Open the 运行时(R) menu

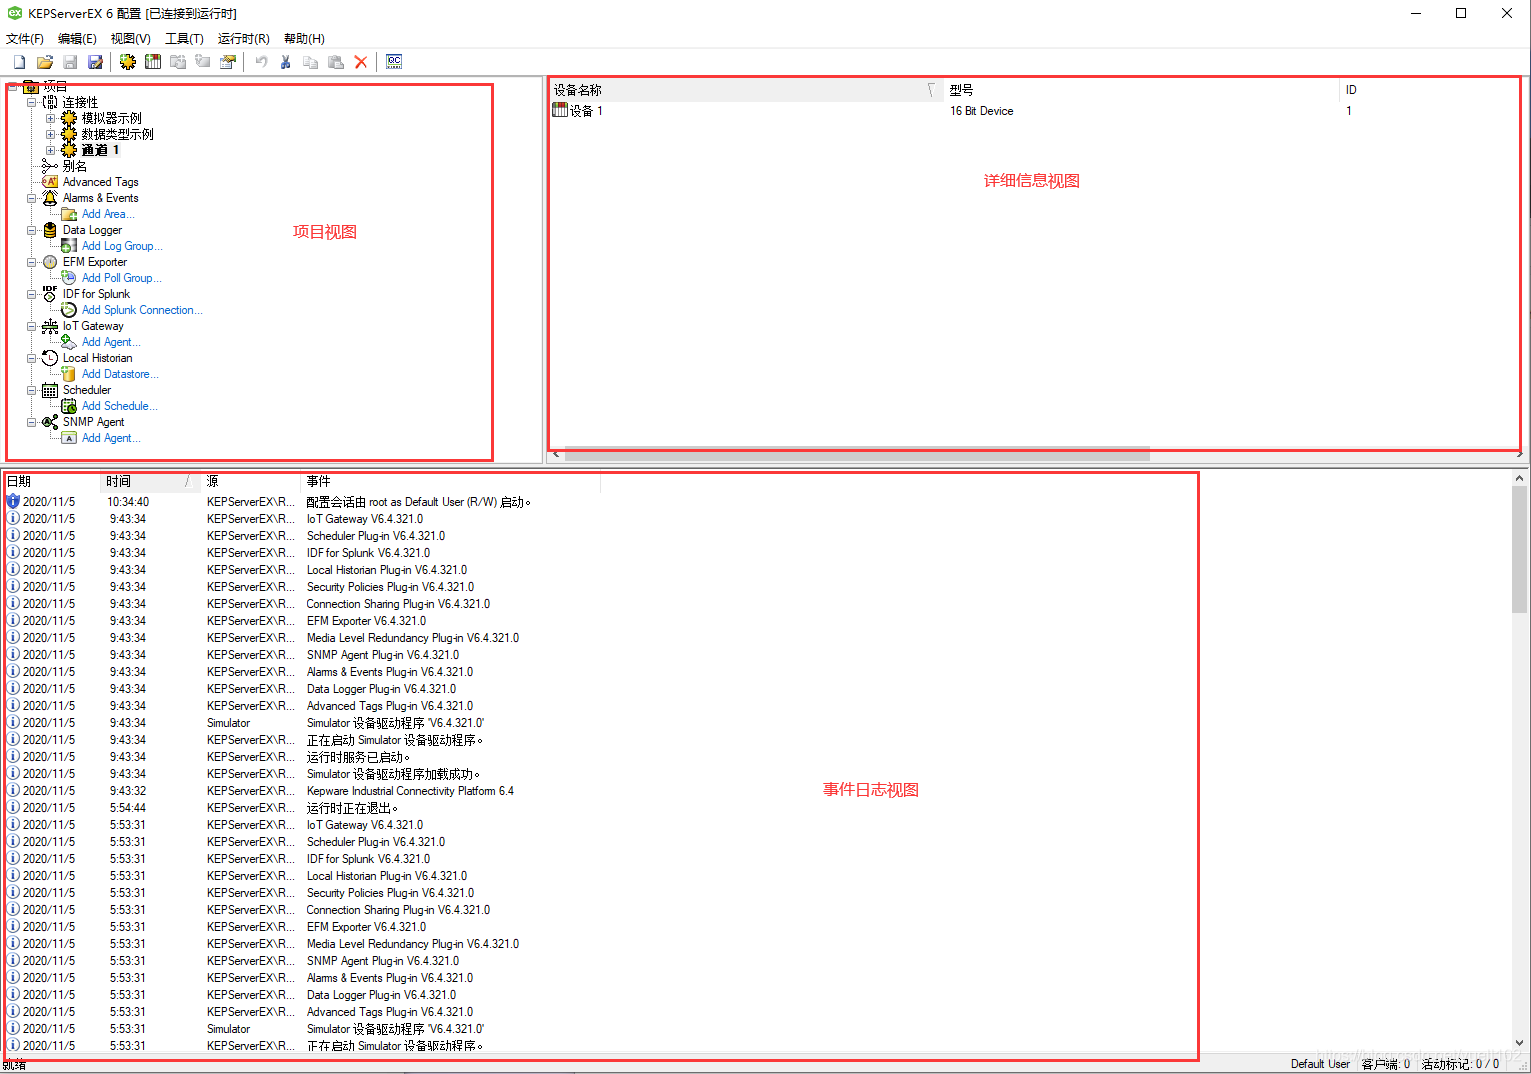[243, 39]
